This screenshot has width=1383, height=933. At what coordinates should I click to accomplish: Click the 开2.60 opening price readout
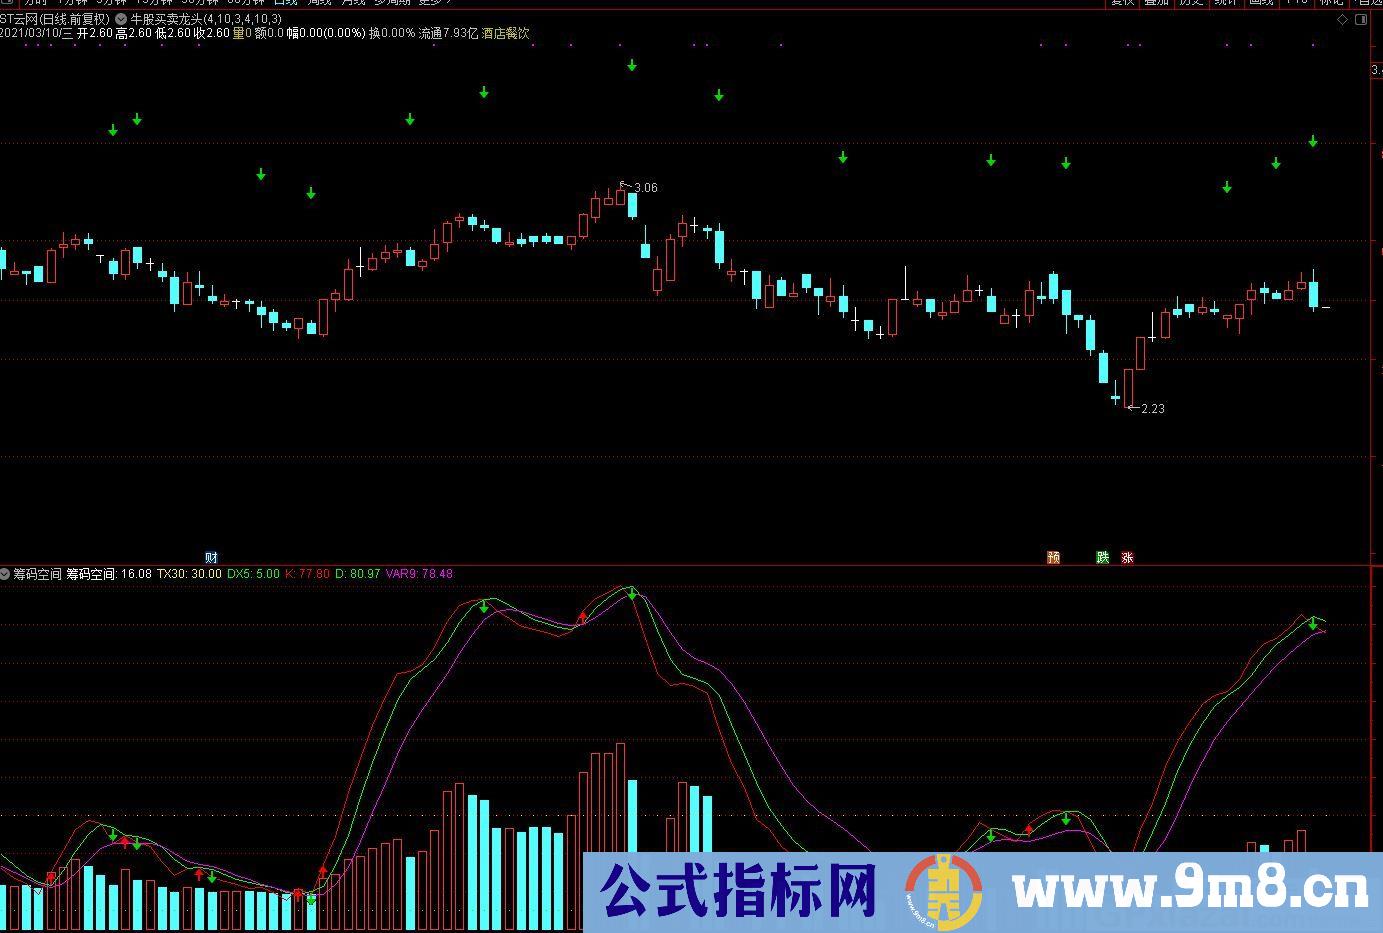pyautogui.click(x=94, y=33)
